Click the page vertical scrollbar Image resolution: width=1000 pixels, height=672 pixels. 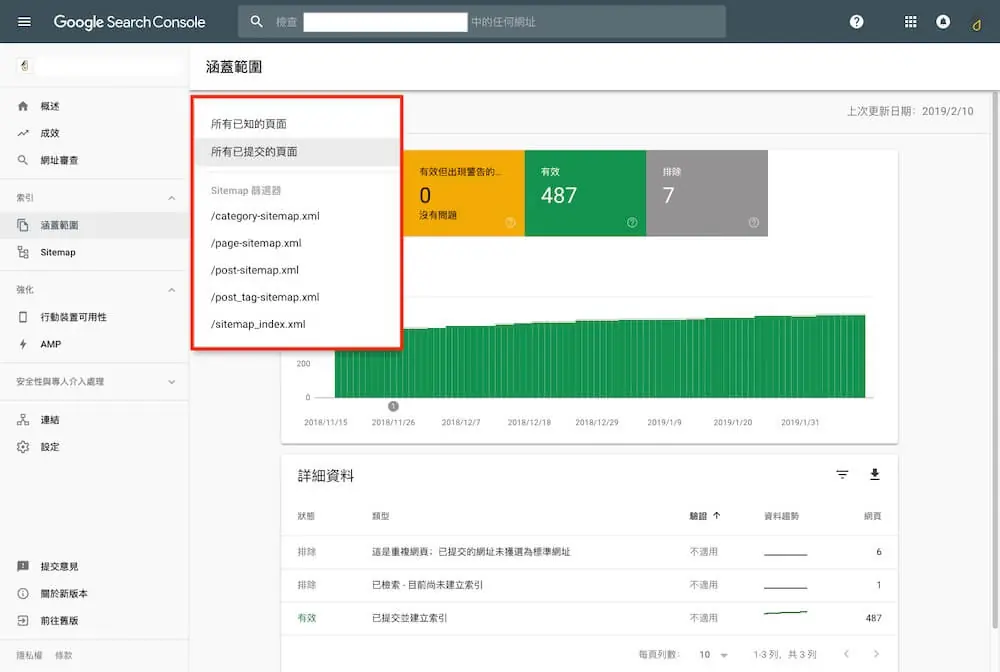(x=995, y=360)
